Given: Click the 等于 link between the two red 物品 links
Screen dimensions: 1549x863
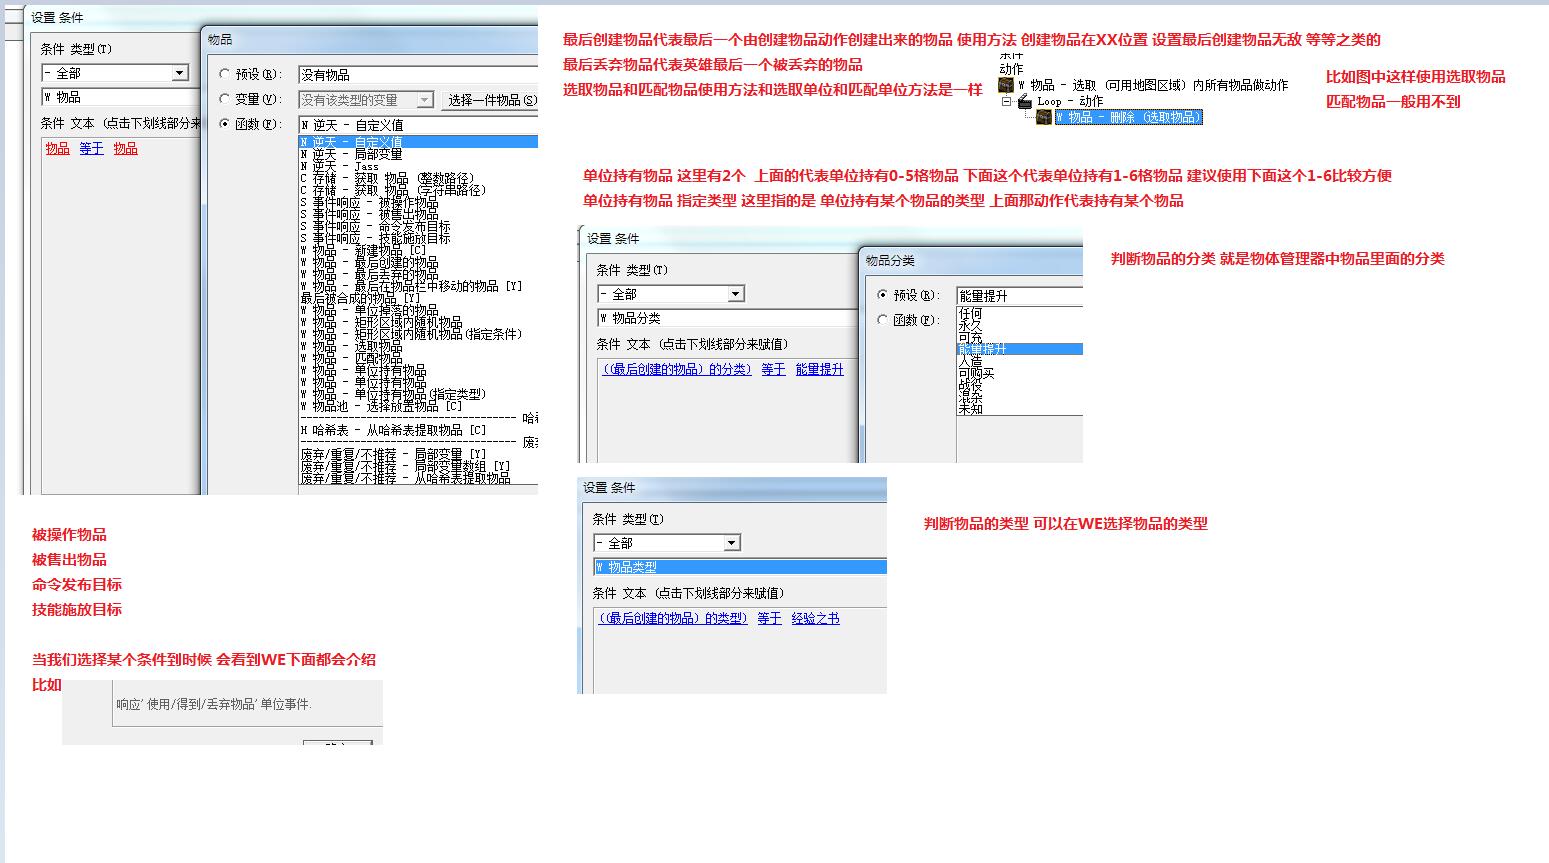Looking at the screenshot, I should point(91,149).
